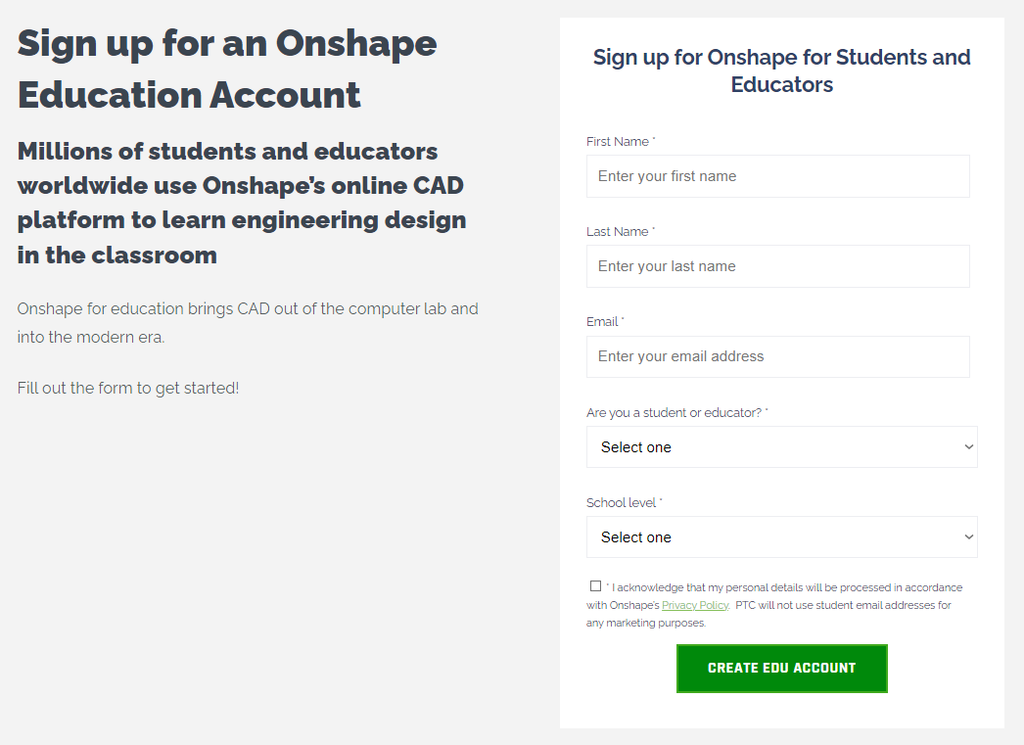Select the Email address input field
The height and width of the screenshot is (745, 1024).
pos(777,357)
